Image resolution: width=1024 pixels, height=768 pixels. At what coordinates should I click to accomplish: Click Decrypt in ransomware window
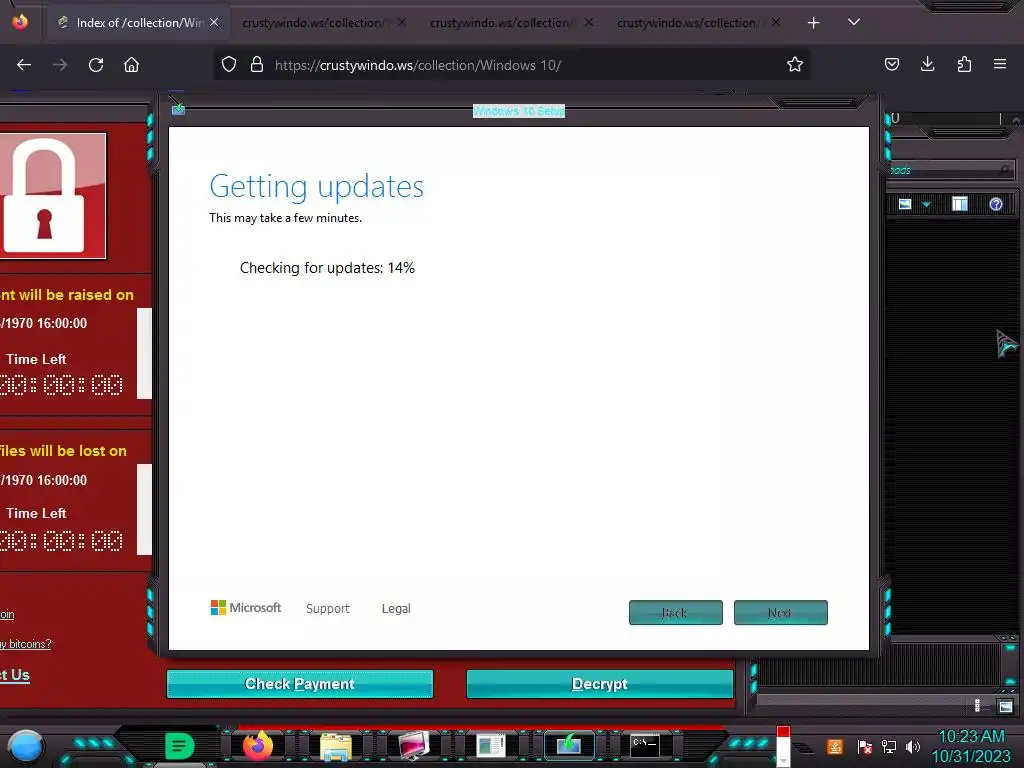click(600, 684)
